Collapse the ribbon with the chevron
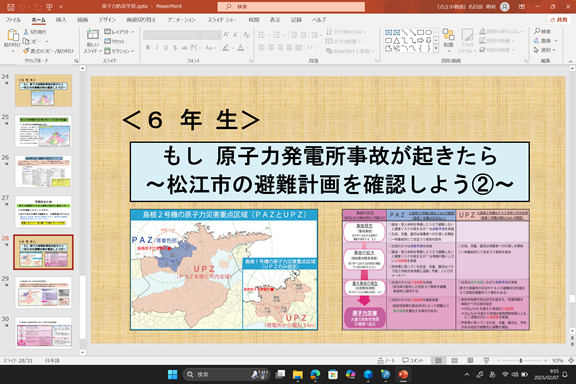Screen dimensions: 576x384 tap(570, 61)
